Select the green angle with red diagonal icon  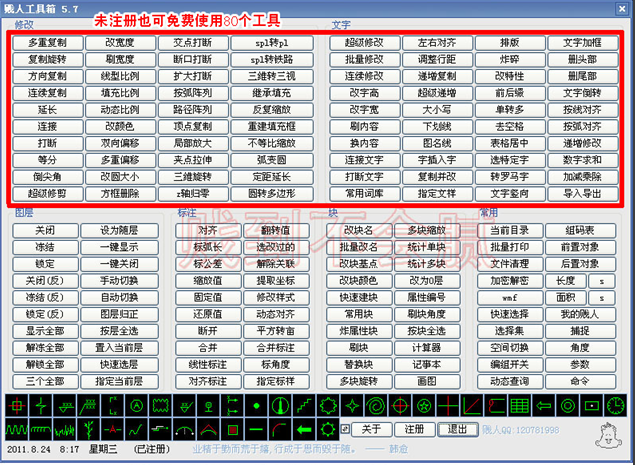[472, 405]
